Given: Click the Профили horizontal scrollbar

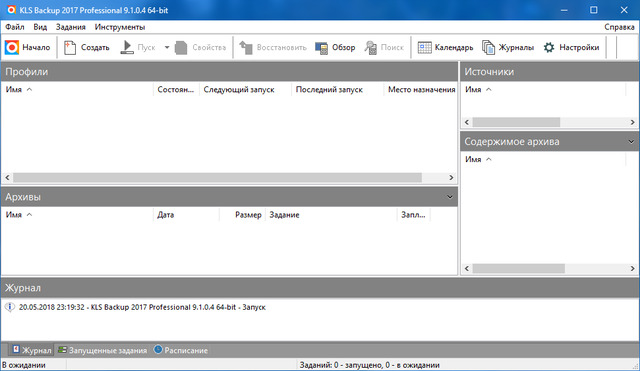Looking at the screenshot, I should click(217, 178).
